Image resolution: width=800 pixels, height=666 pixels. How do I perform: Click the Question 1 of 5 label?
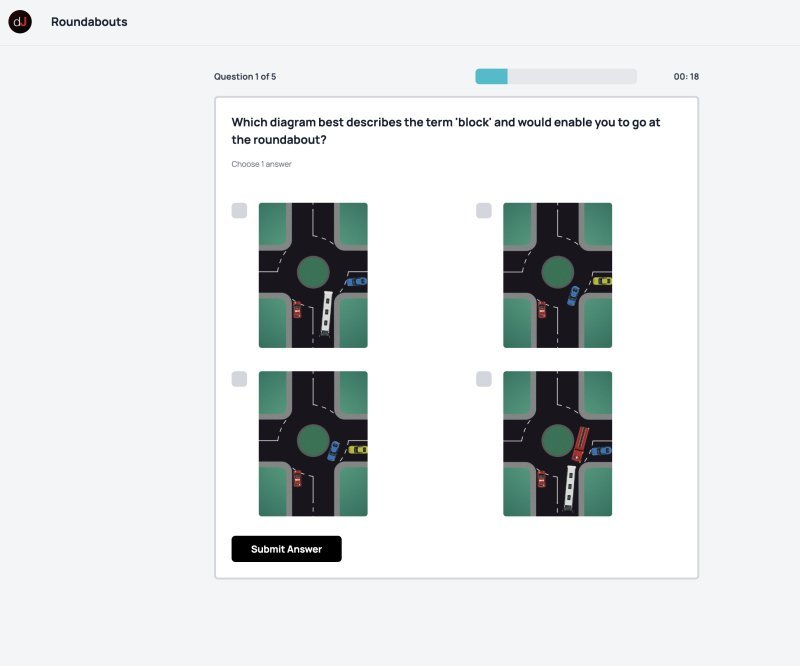pos(245,77)
